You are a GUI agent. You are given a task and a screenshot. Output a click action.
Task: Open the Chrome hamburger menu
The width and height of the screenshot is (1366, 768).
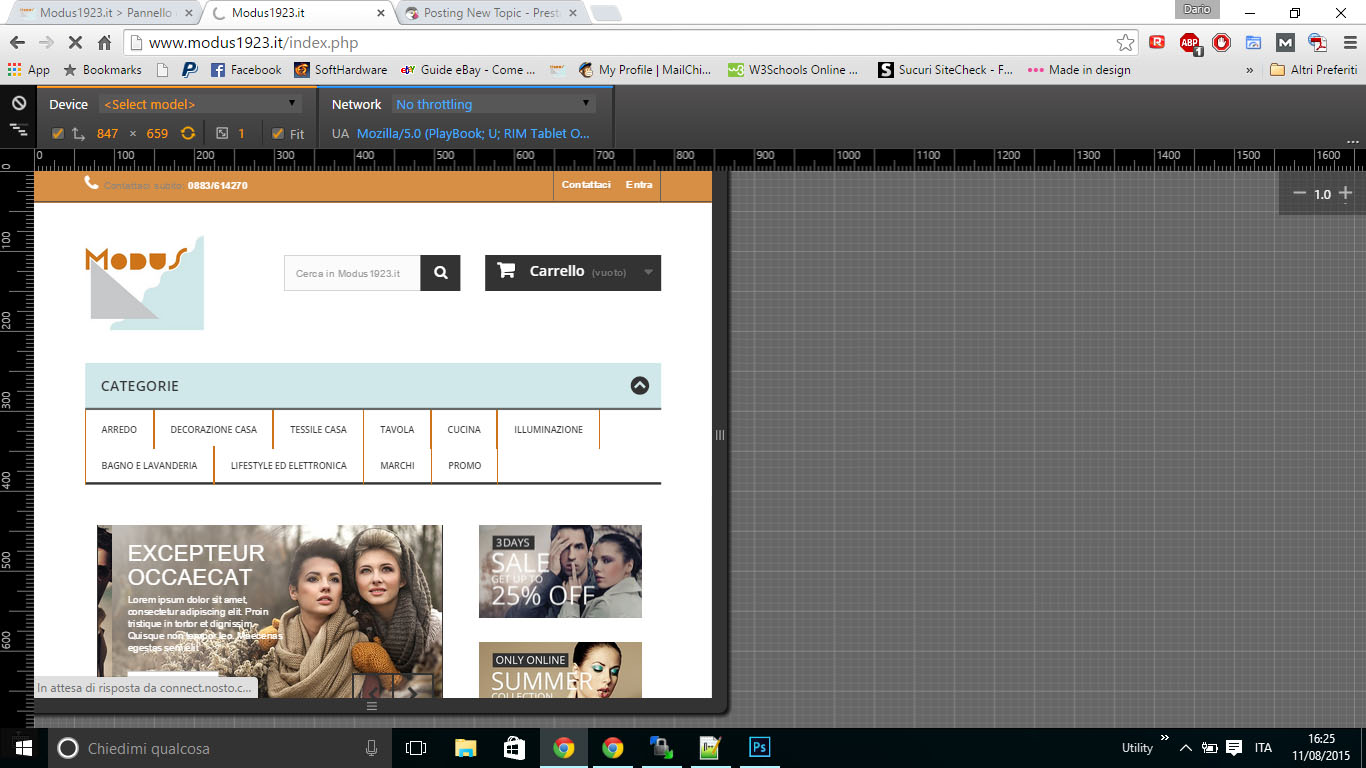1349,43
